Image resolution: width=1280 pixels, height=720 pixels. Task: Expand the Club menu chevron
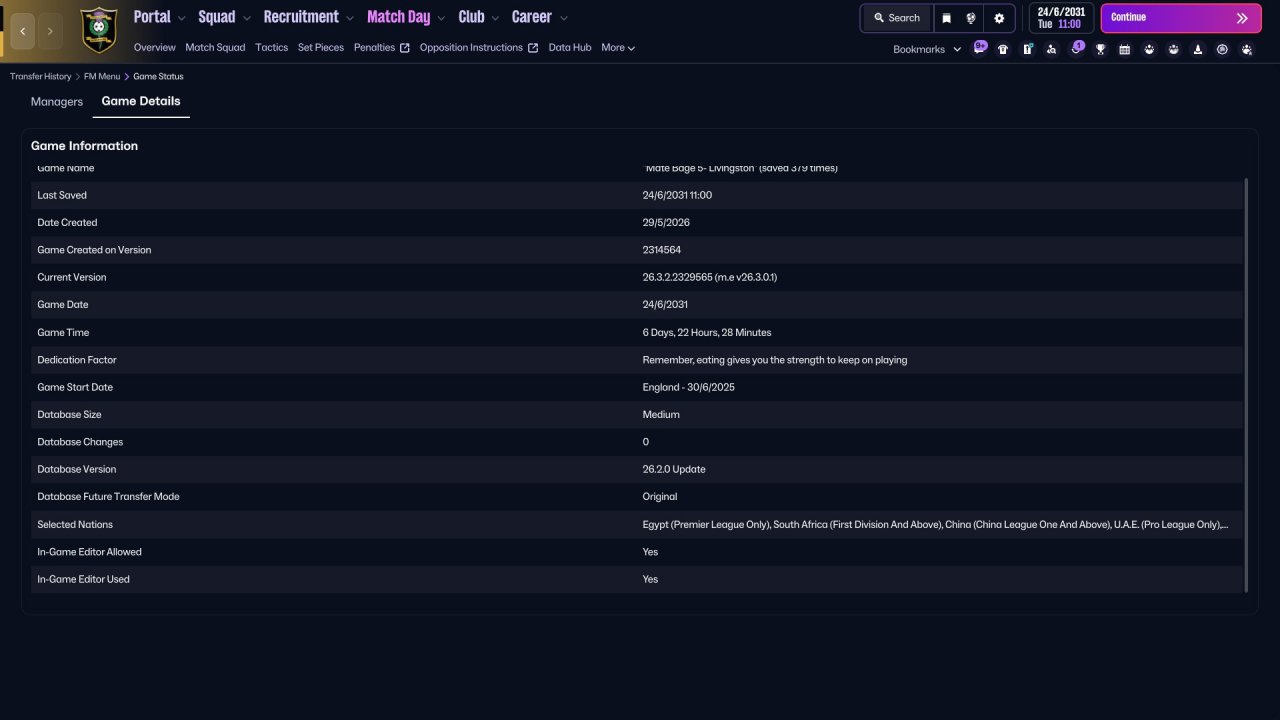(x=494, y=18)
